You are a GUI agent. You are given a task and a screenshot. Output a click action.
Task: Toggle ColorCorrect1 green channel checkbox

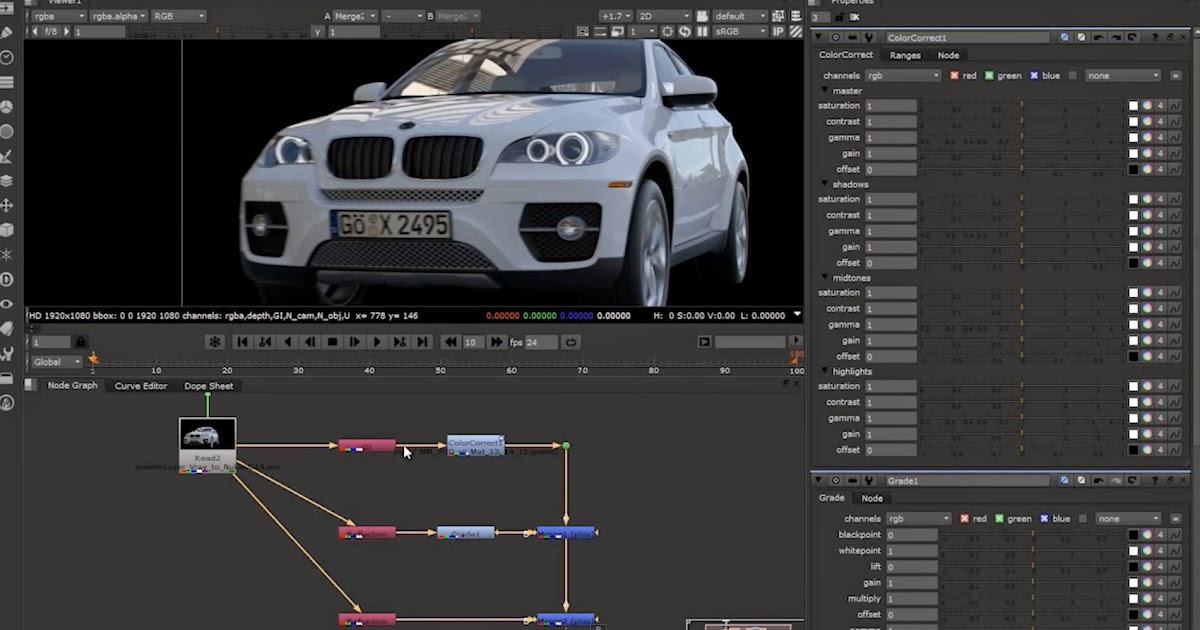pyautogui.click(x=990, y=75)
